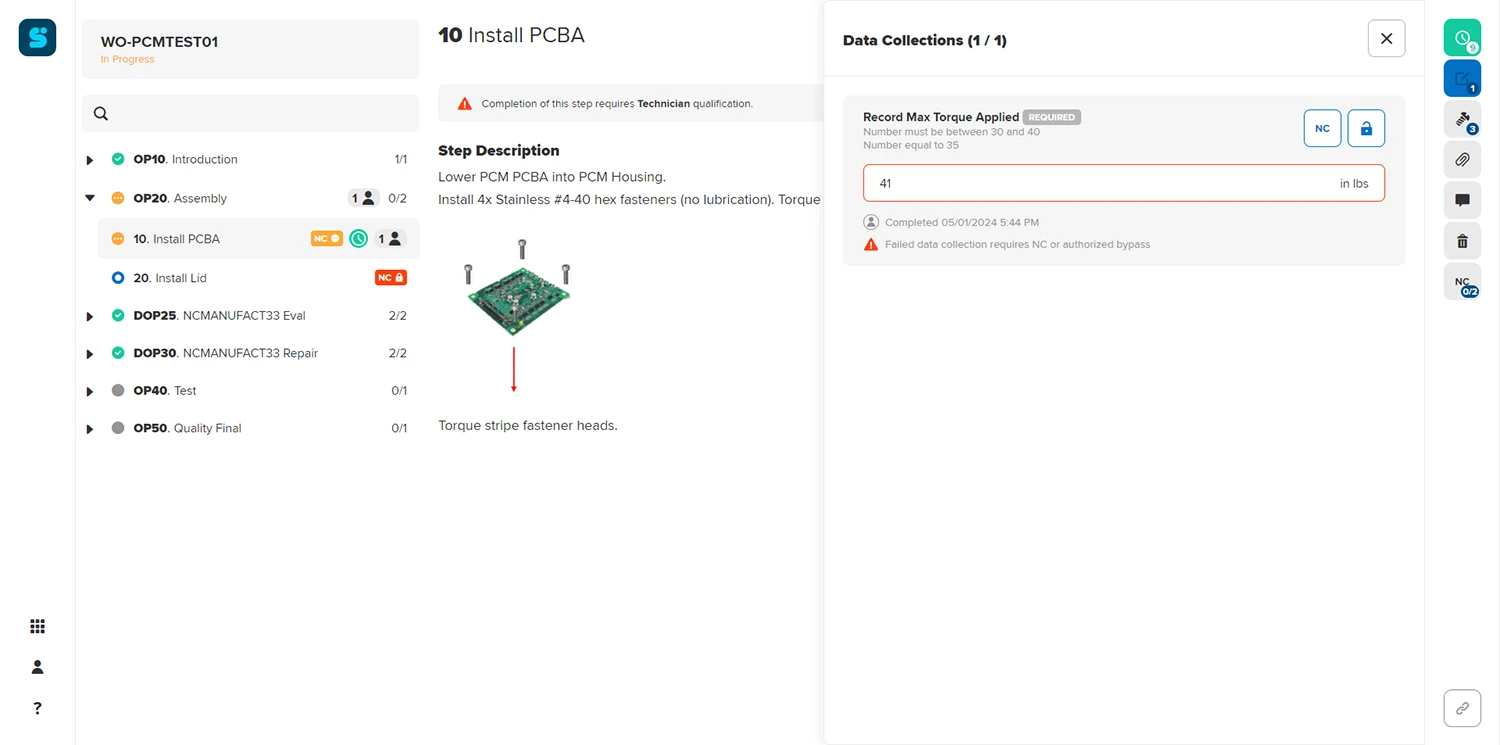Expand the OP10 Introduction operation
This screenshot has height=745, width=1500.
click(x=90, y=160)
